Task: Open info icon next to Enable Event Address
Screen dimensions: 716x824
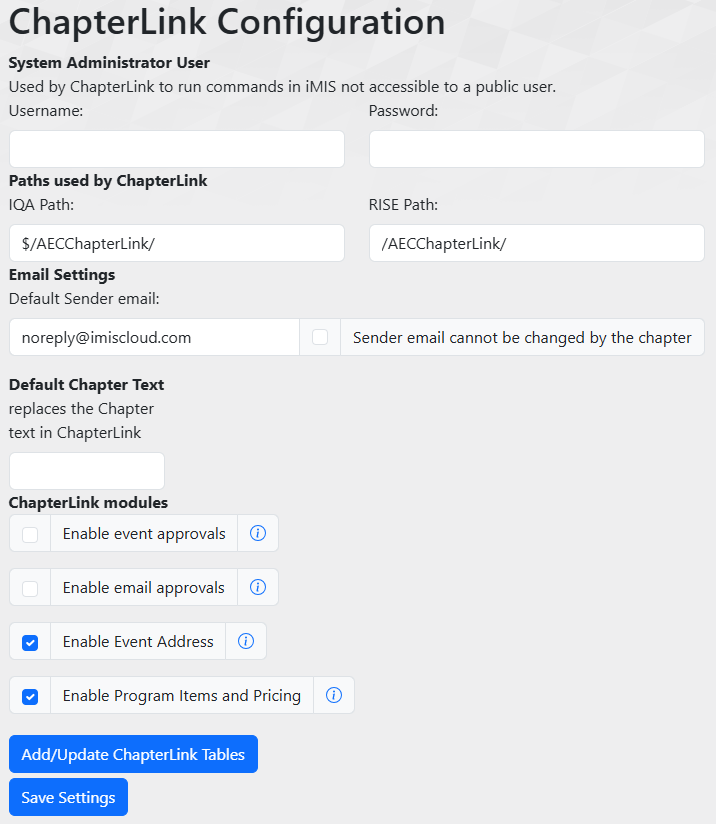Action: coord(246,642)
